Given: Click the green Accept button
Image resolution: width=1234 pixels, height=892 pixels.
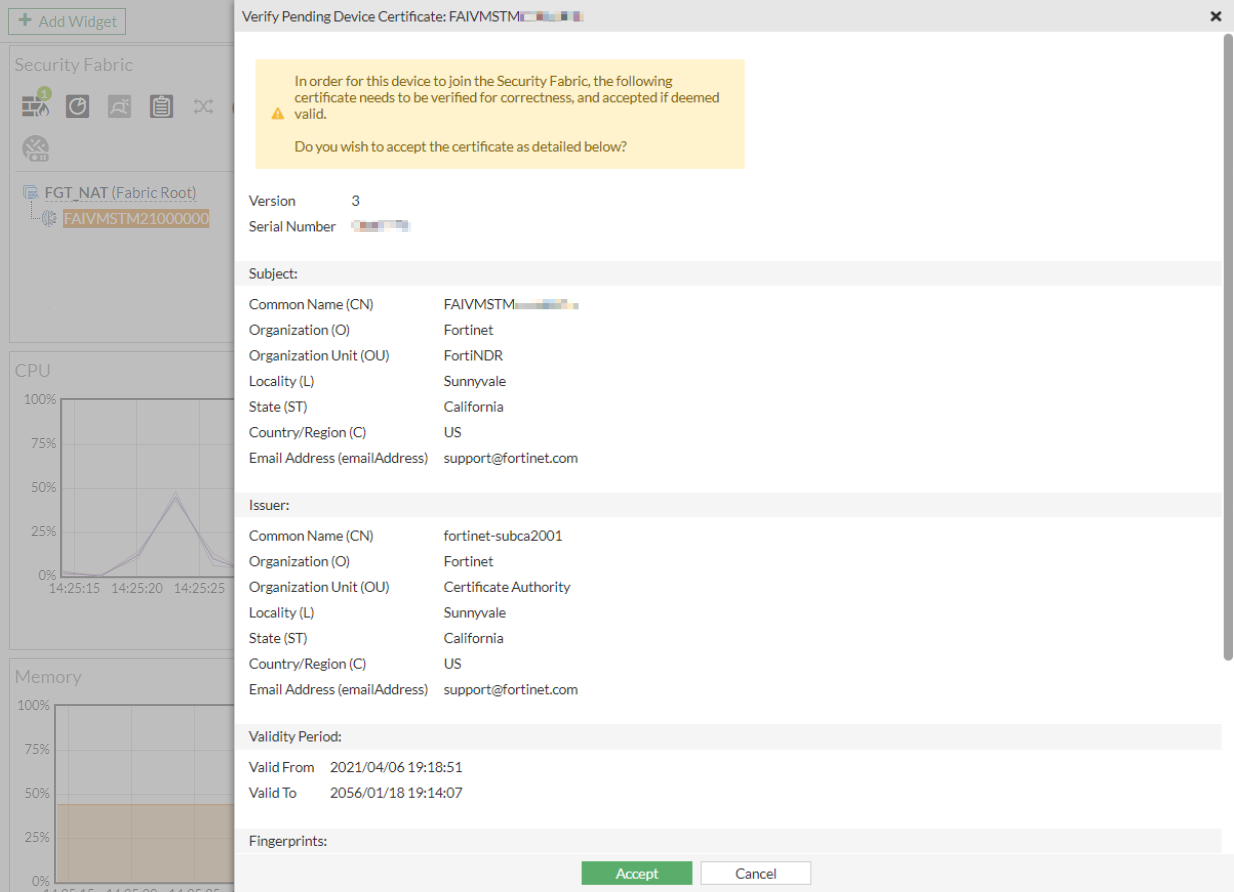Looking at the screenshot, I should coord(637,873).
